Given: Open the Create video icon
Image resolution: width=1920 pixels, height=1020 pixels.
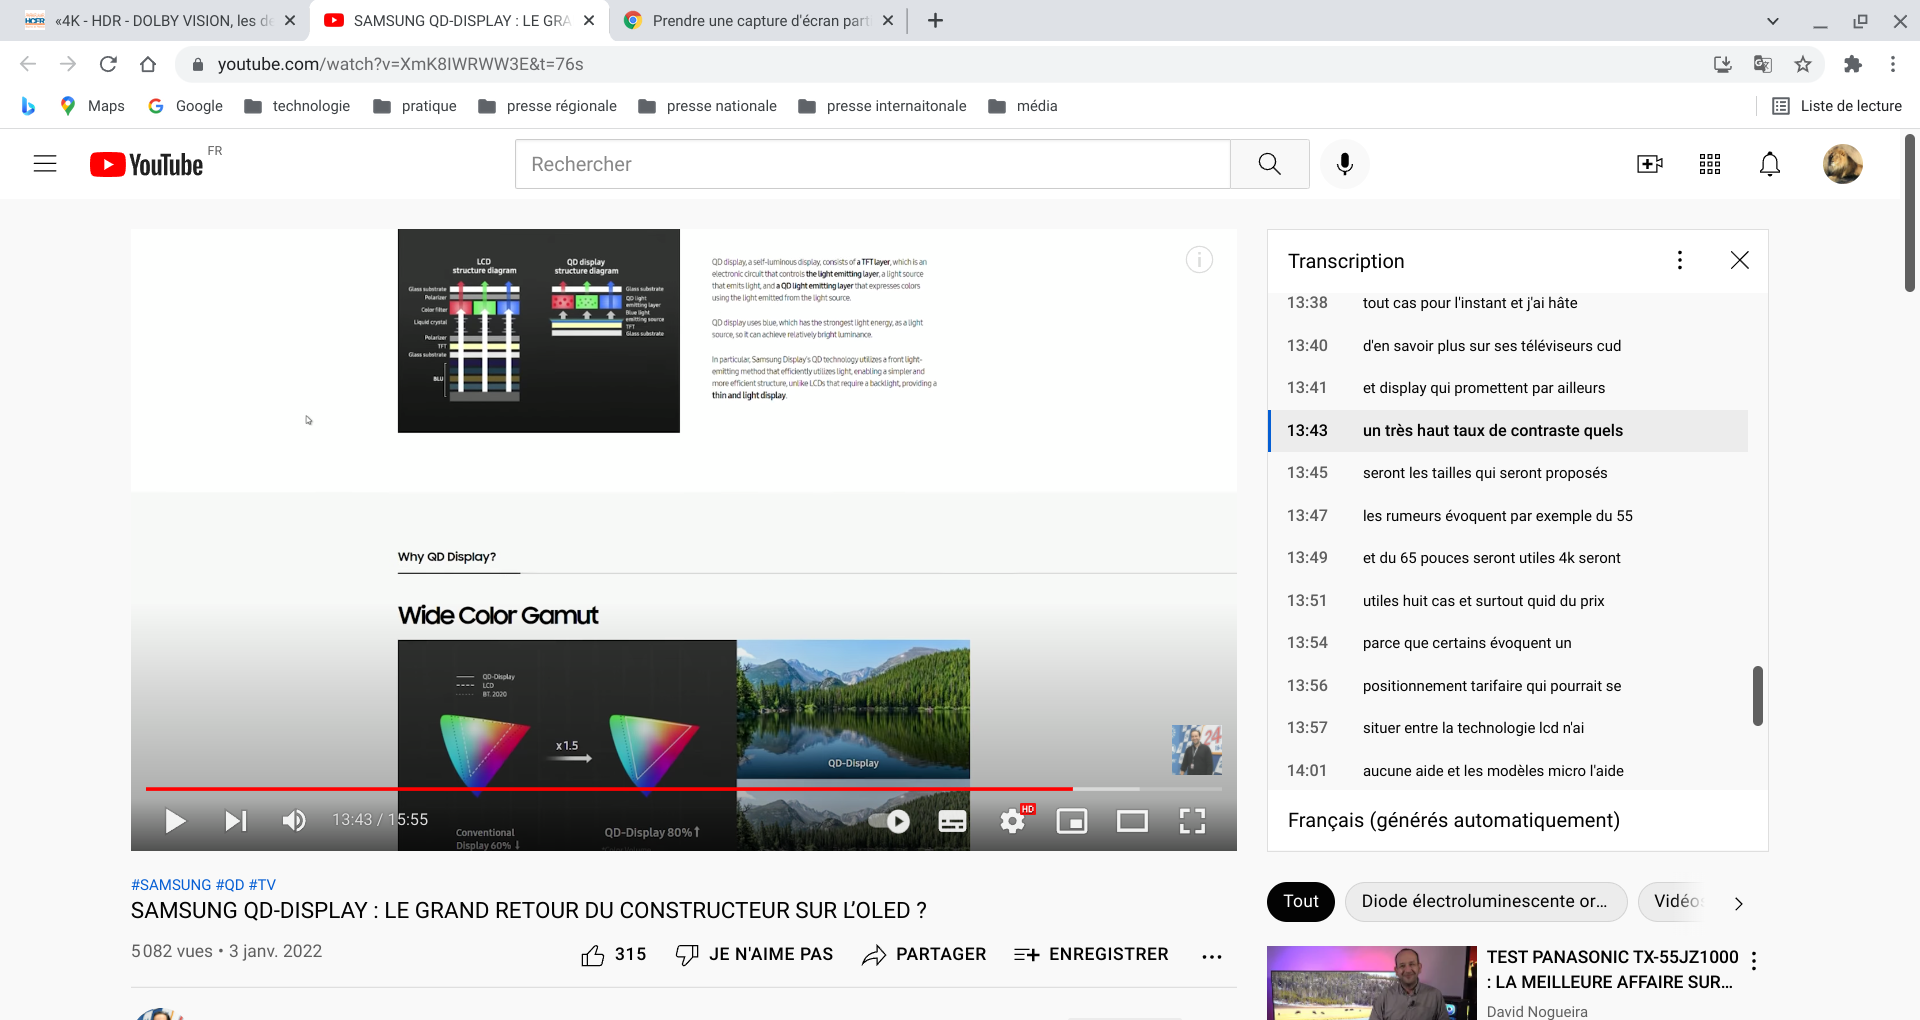Looking at the screenshot, I should tap(1649, 164).
